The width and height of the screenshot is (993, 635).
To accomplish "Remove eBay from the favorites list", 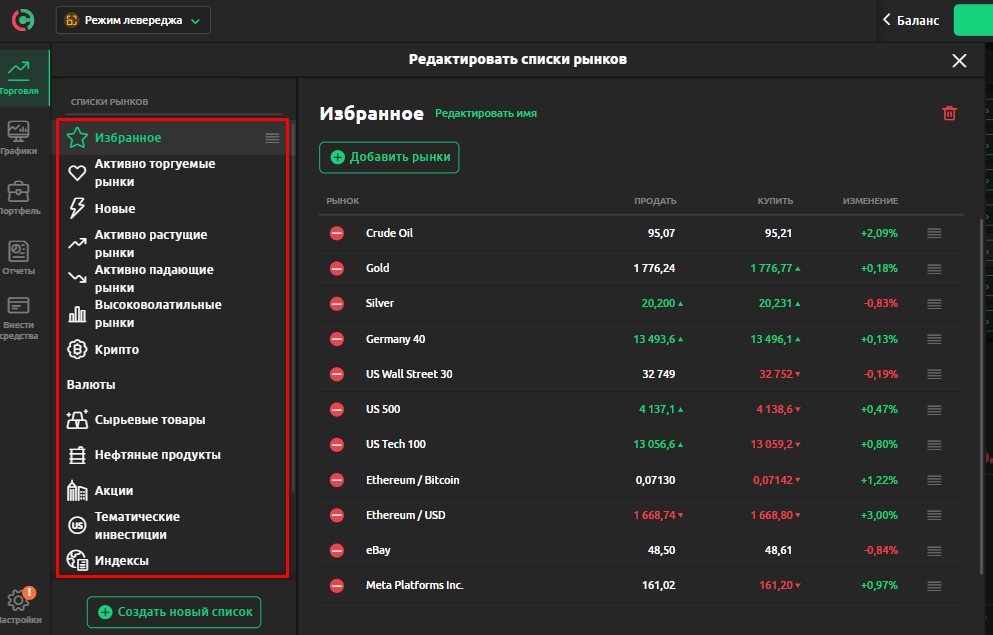I will click(x=337, y=551).
